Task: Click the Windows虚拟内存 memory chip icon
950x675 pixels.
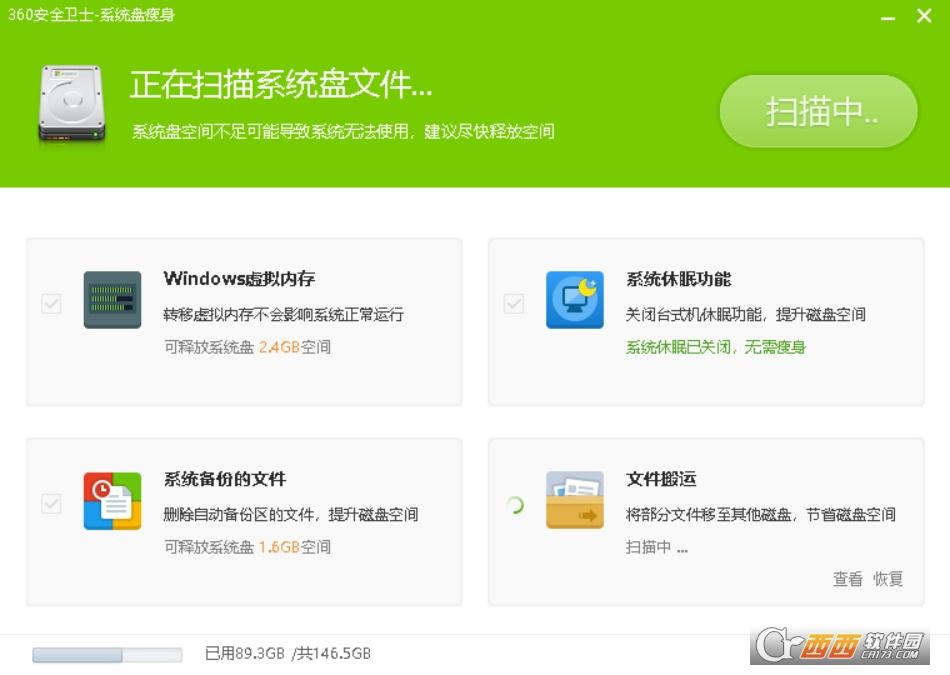Action: point(112,300)
